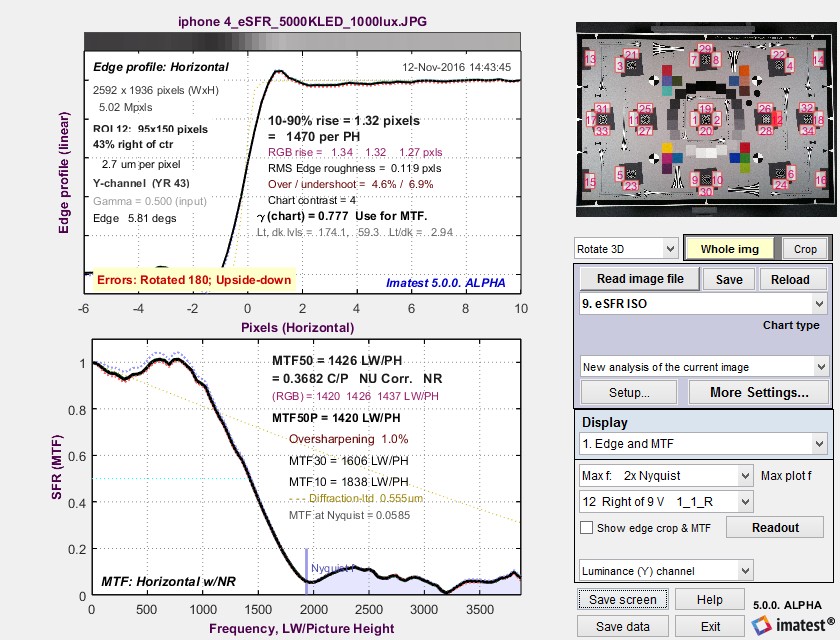Viewport: 840px width, 640px height.
Task: Click the Read image file button
Action: (640, 279)
